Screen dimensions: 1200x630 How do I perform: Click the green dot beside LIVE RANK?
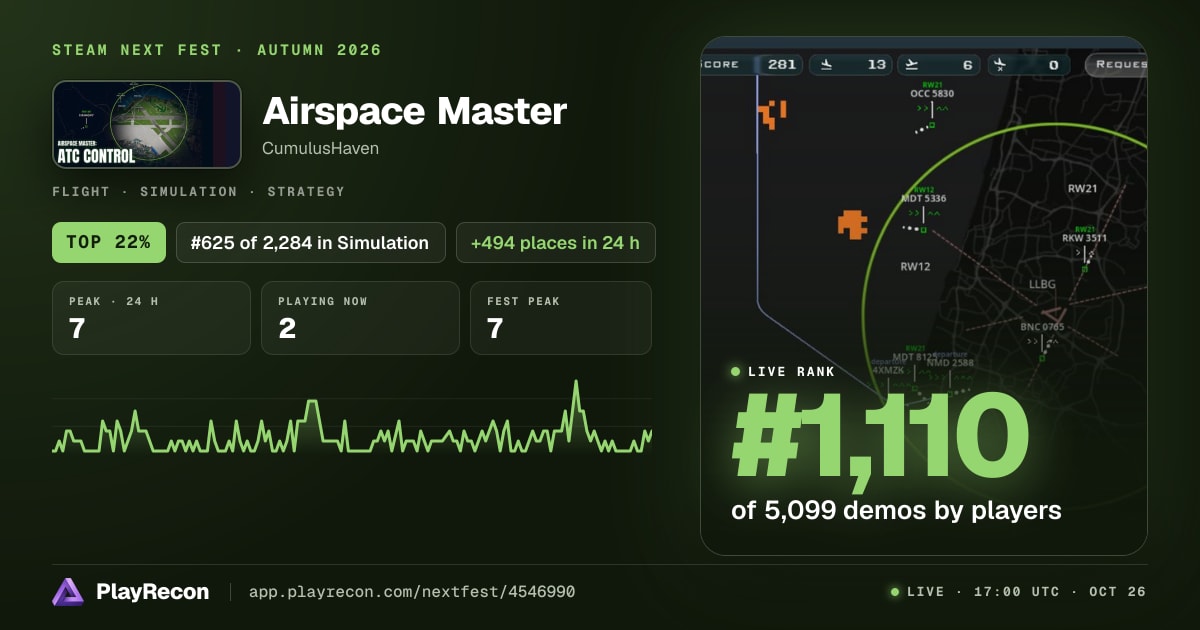pyautogui.click(x=736, y=372)
